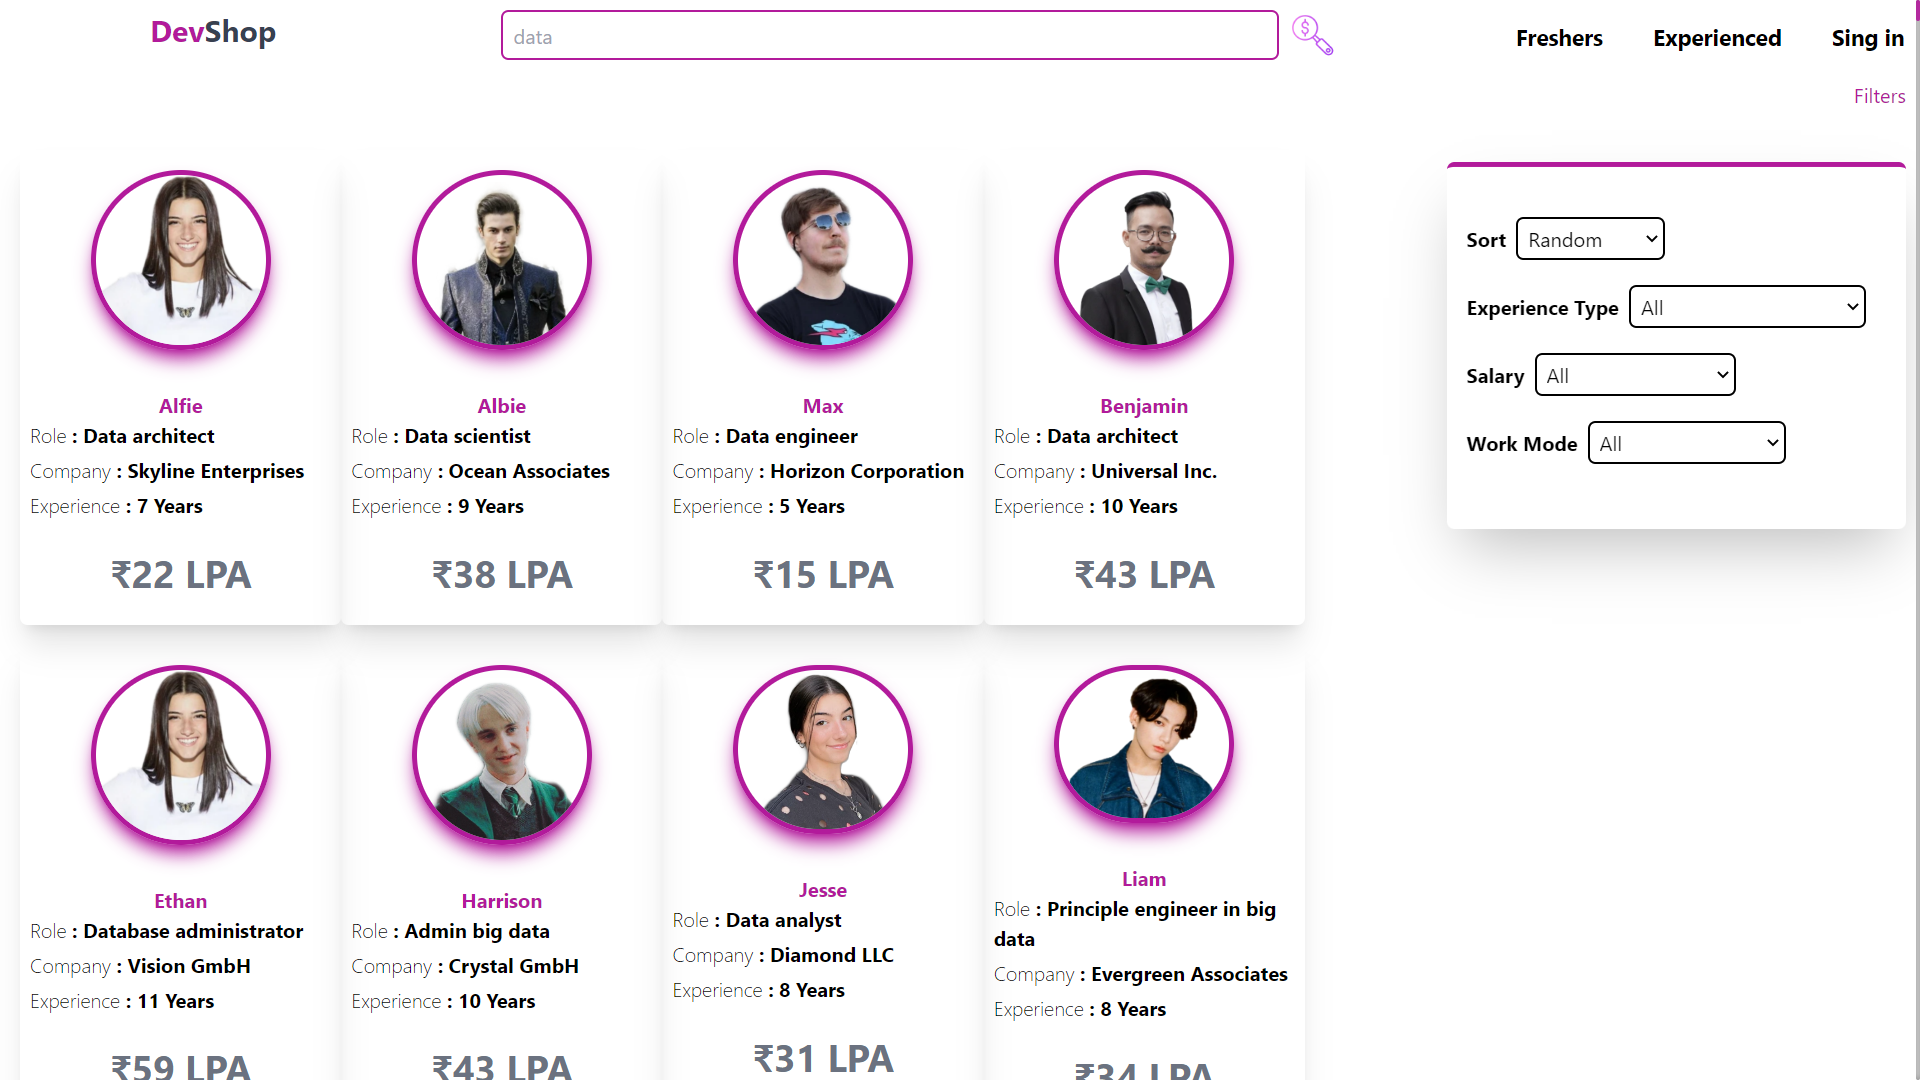
Task: Click the Sing in link
Action: pos(1867,38)
